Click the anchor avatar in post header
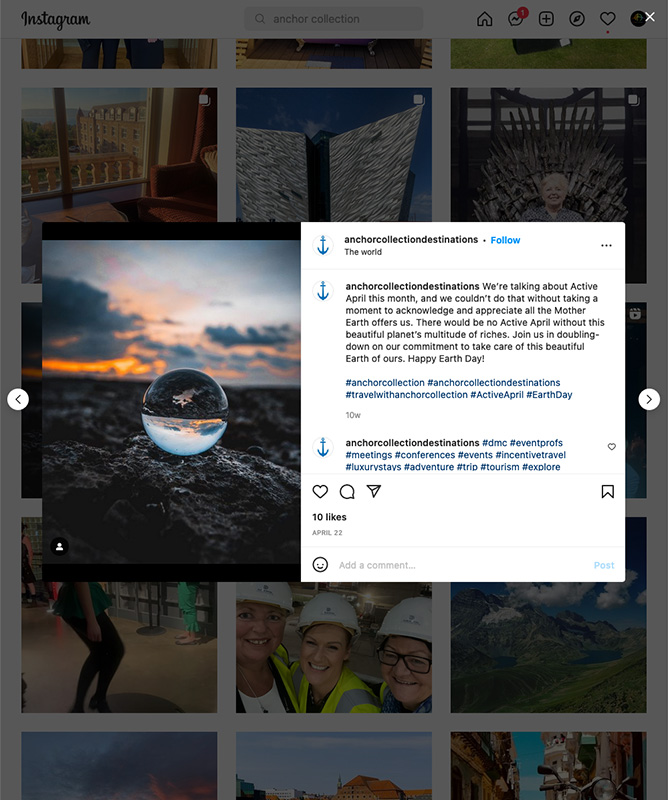This screenshot has height=800, width=668. [x=323, y=245]
